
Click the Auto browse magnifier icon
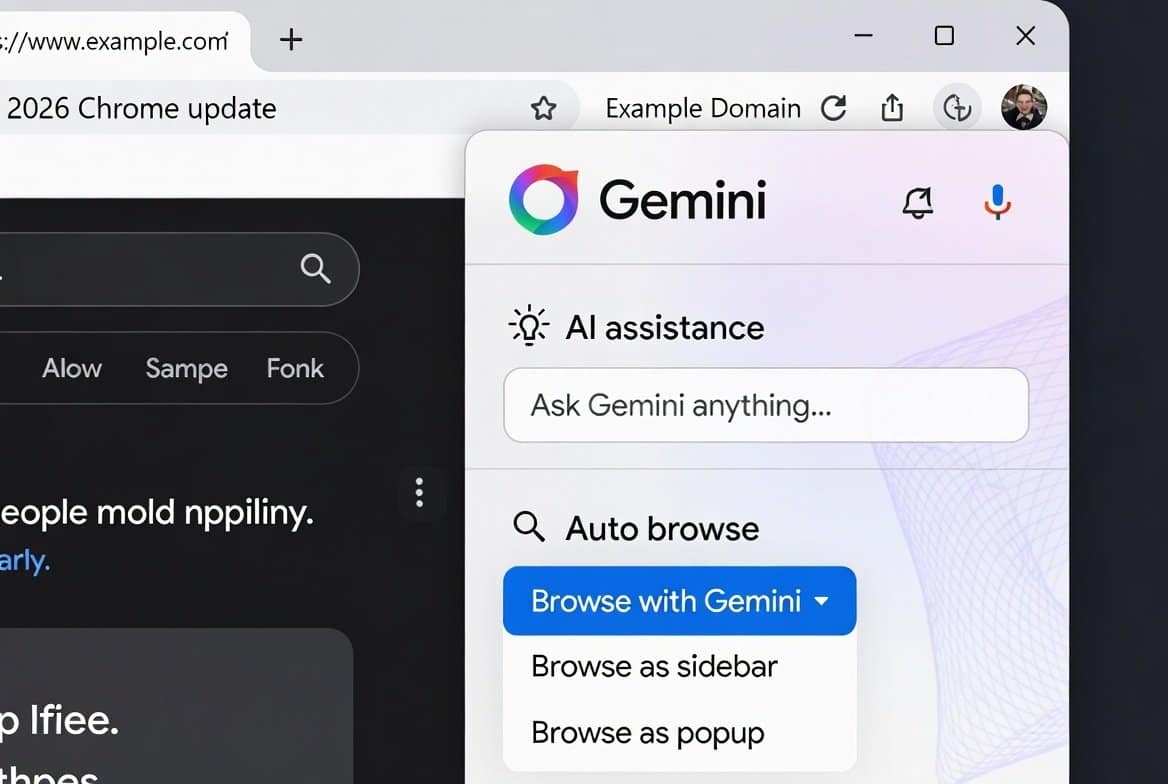529,528
